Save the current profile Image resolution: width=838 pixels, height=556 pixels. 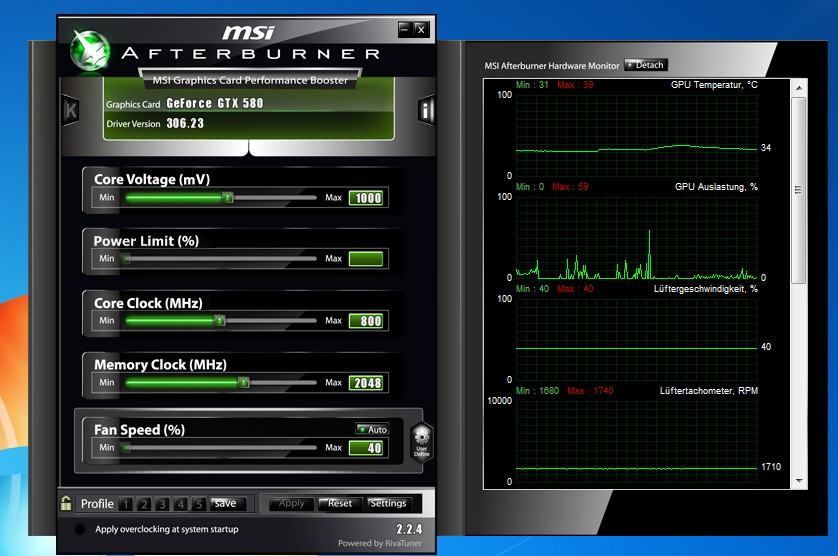pyautogui.click(x=227, y=504)
